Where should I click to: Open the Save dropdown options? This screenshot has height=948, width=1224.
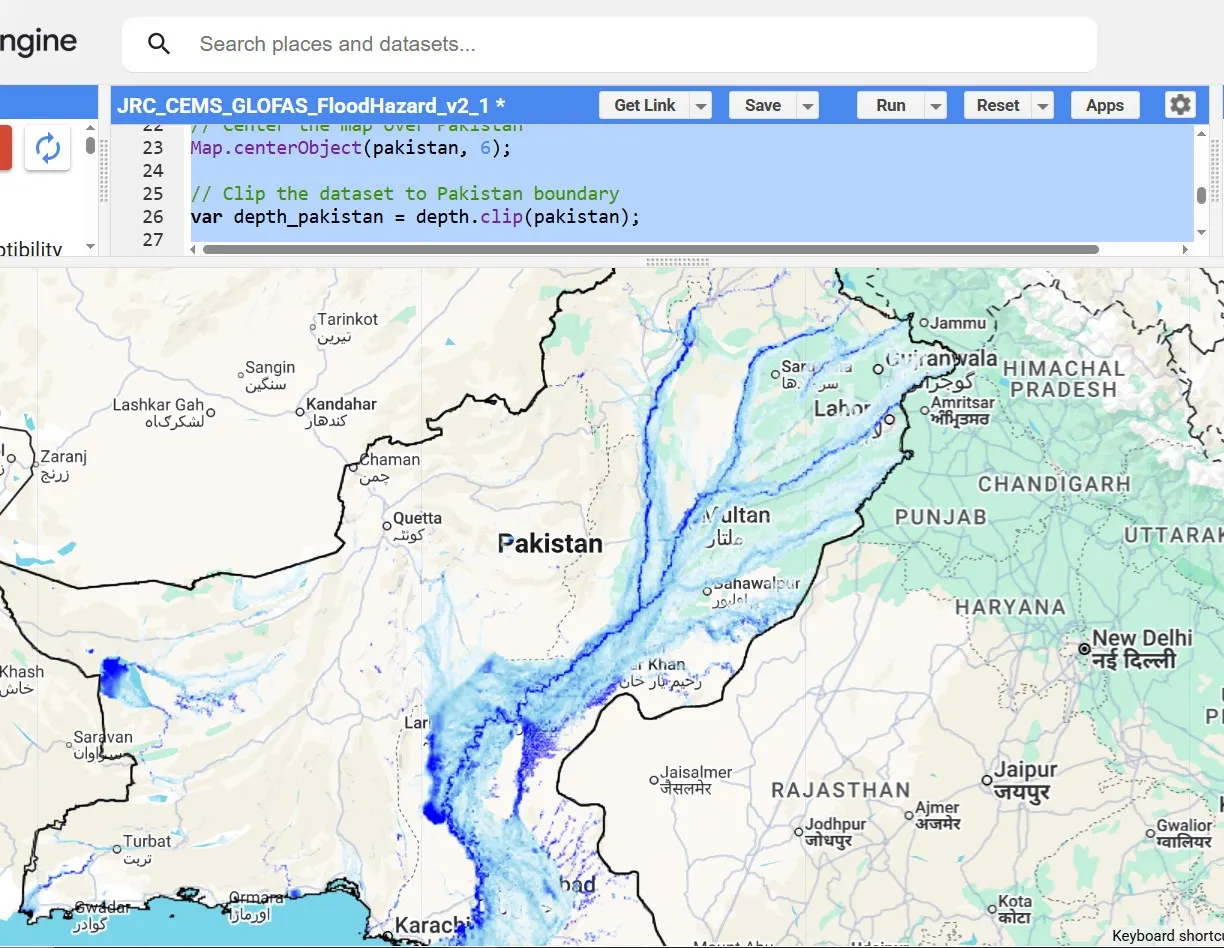pos(808,104)
